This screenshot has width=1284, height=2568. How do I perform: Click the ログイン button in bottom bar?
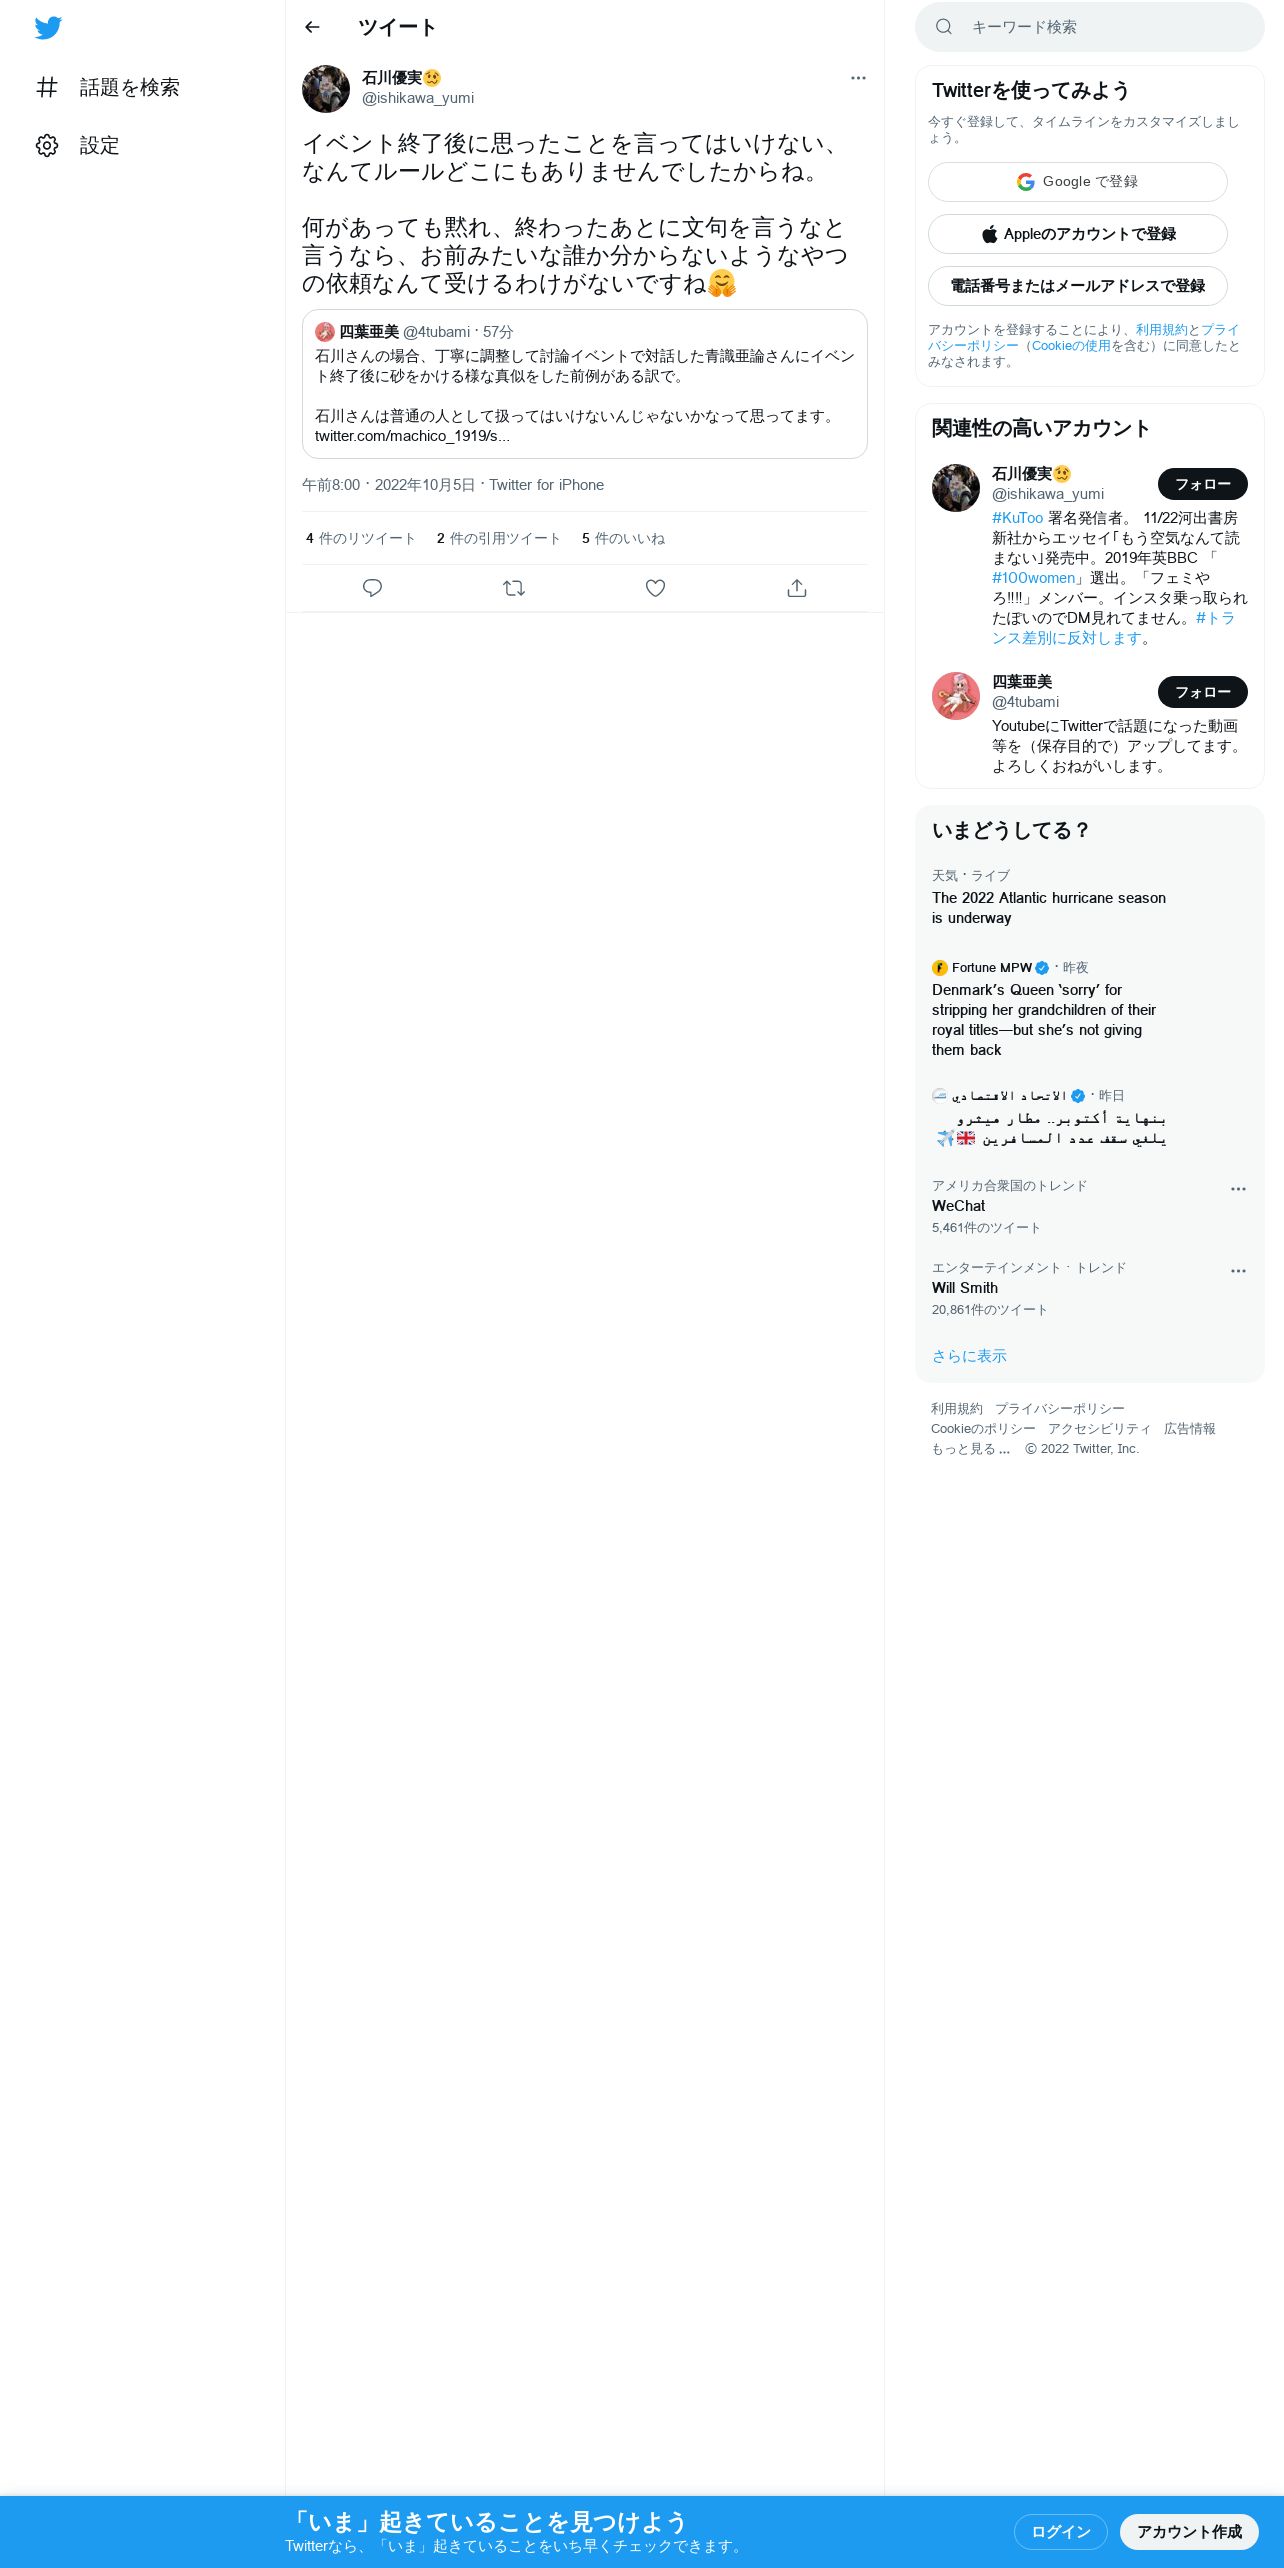[1061, 2532]
